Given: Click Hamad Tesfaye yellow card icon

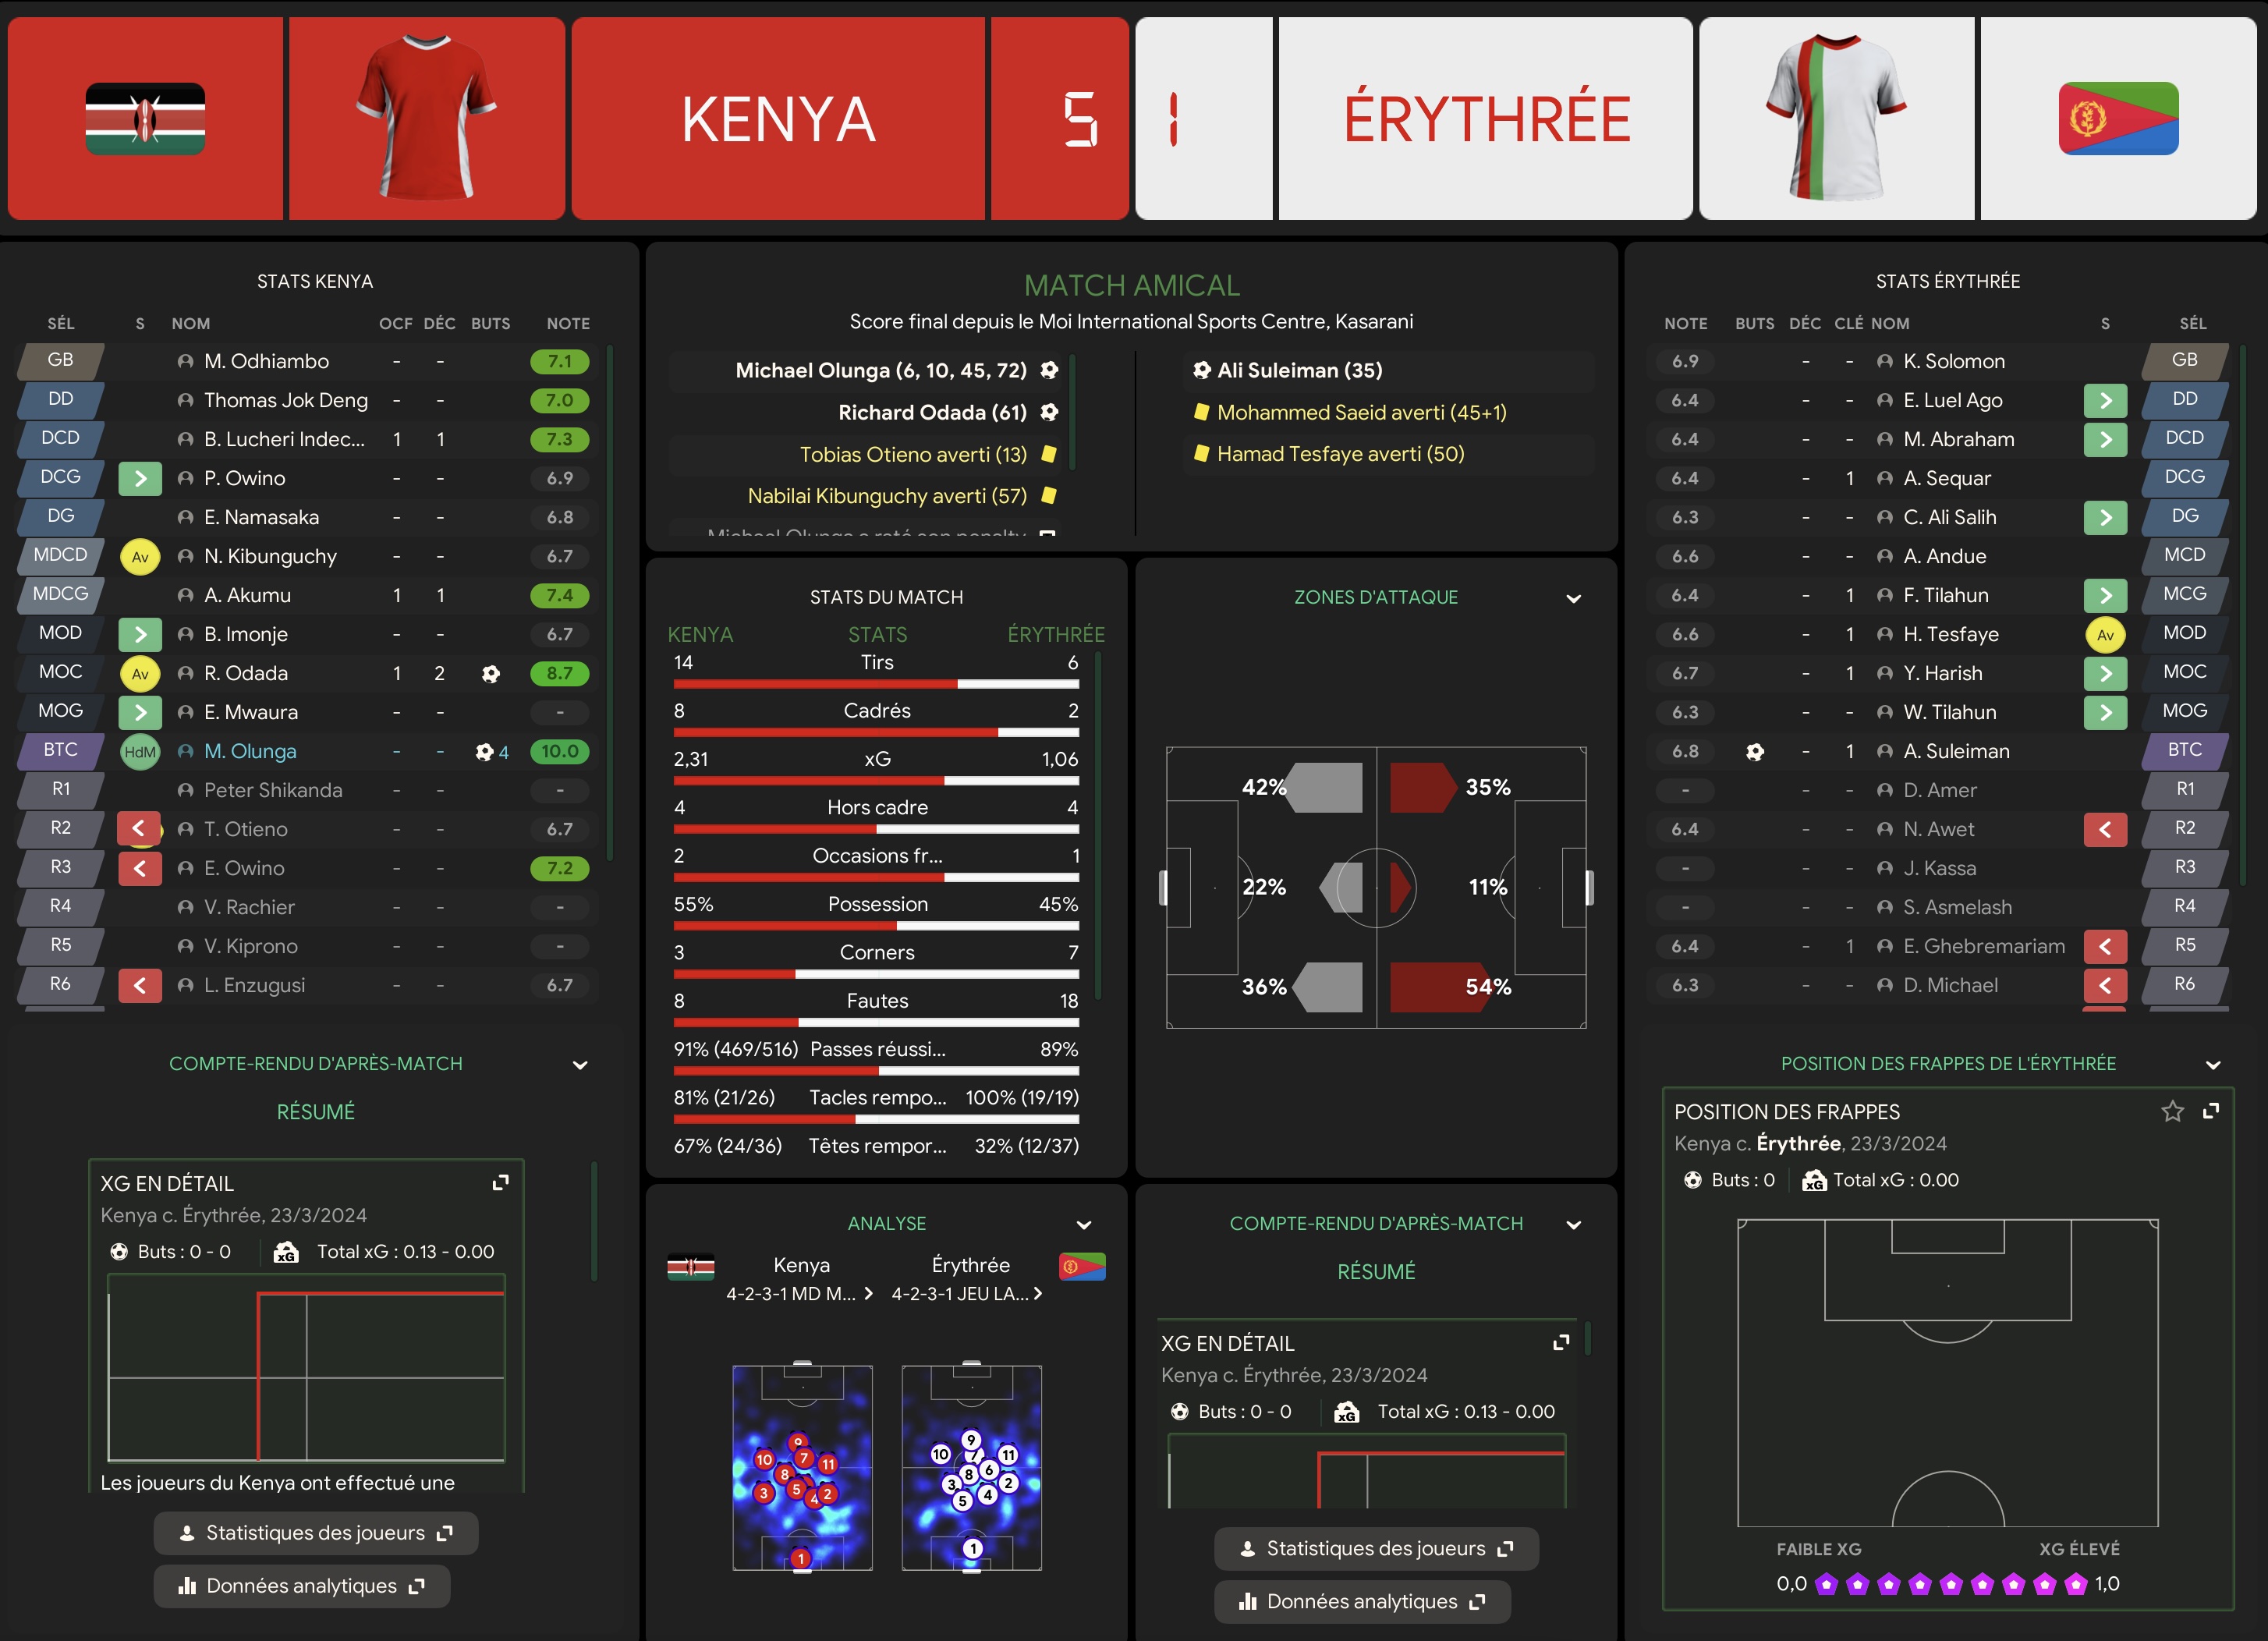Looking at the screenshot, I should (1201, 454).
